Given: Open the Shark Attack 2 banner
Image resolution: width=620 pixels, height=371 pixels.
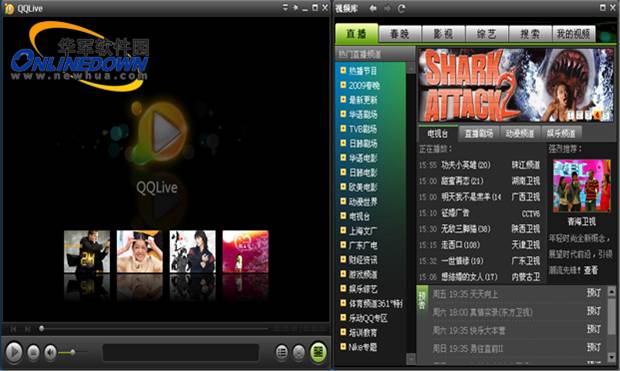Looking at the screenshot, I should [516, 85].
